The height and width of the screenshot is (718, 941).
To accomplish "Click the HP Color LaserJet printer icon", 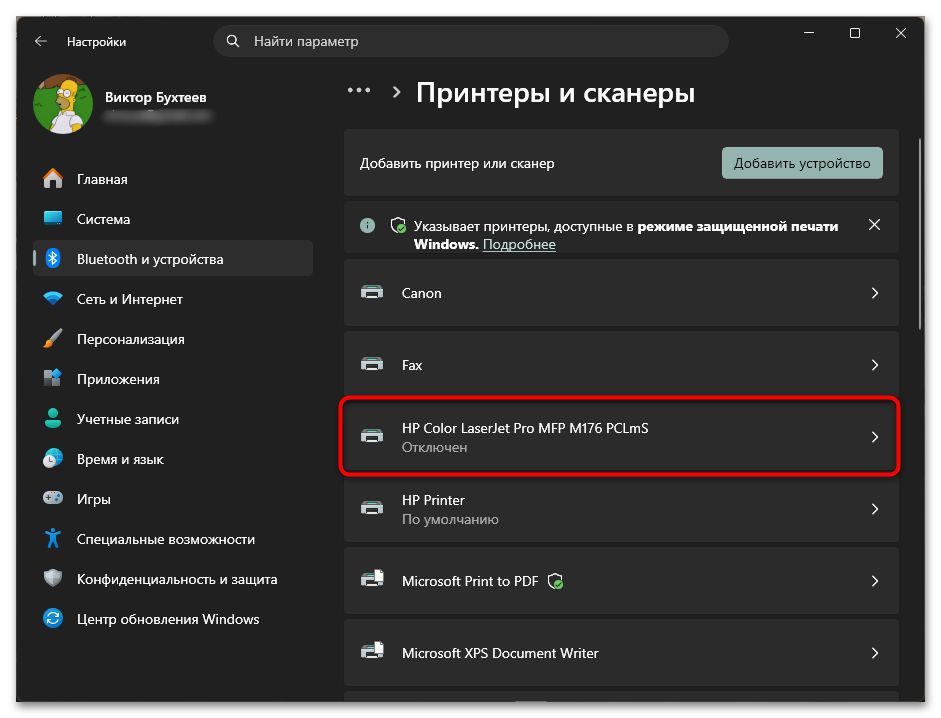I will [x=372, y=436].
